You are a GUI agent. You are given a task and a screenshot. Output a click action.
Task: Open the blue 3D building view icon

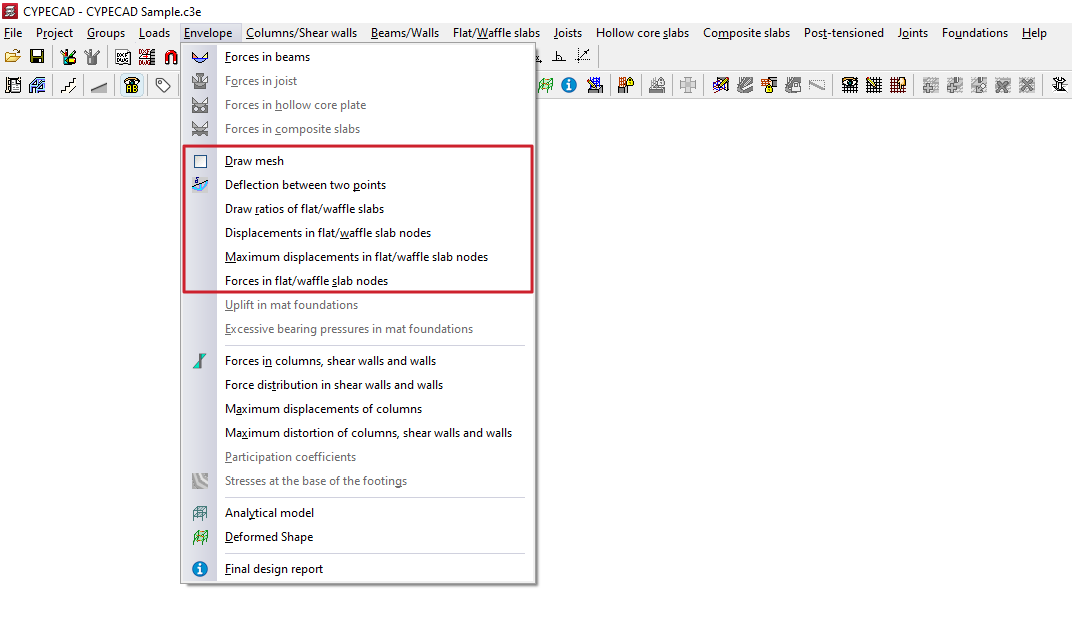[x=37, y=85]
